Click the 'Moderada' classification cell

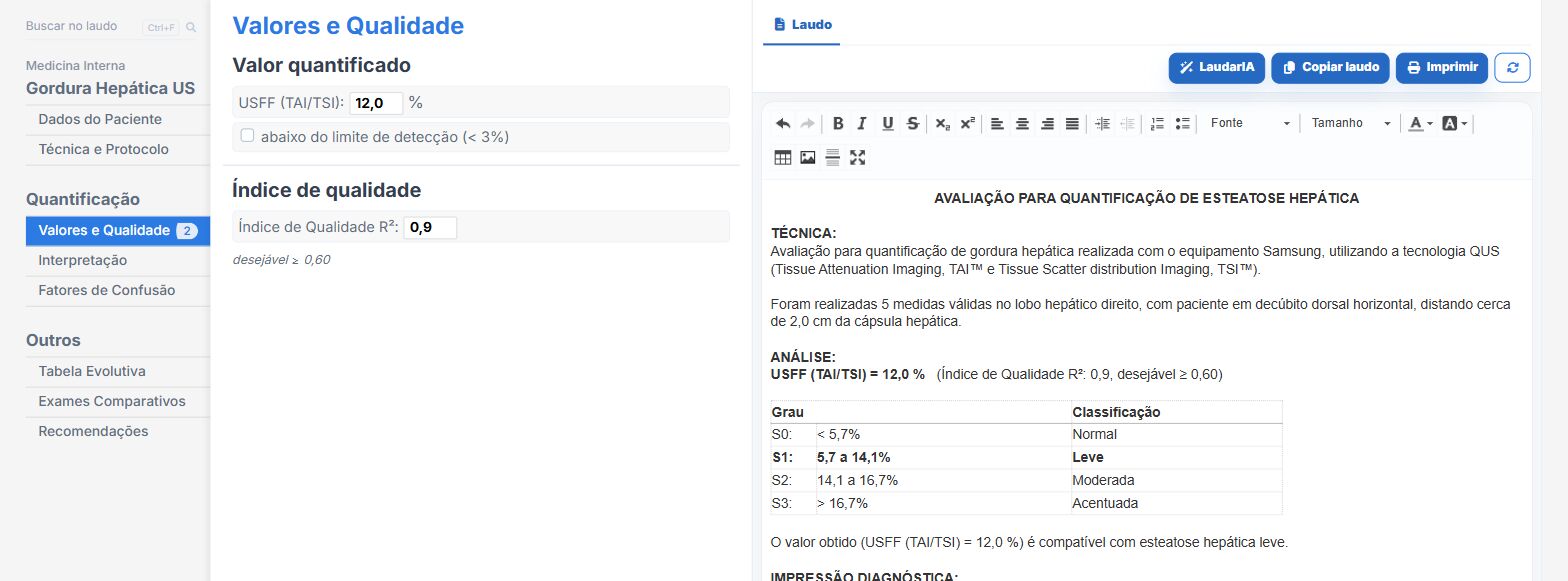click(x=1176, y=480)
